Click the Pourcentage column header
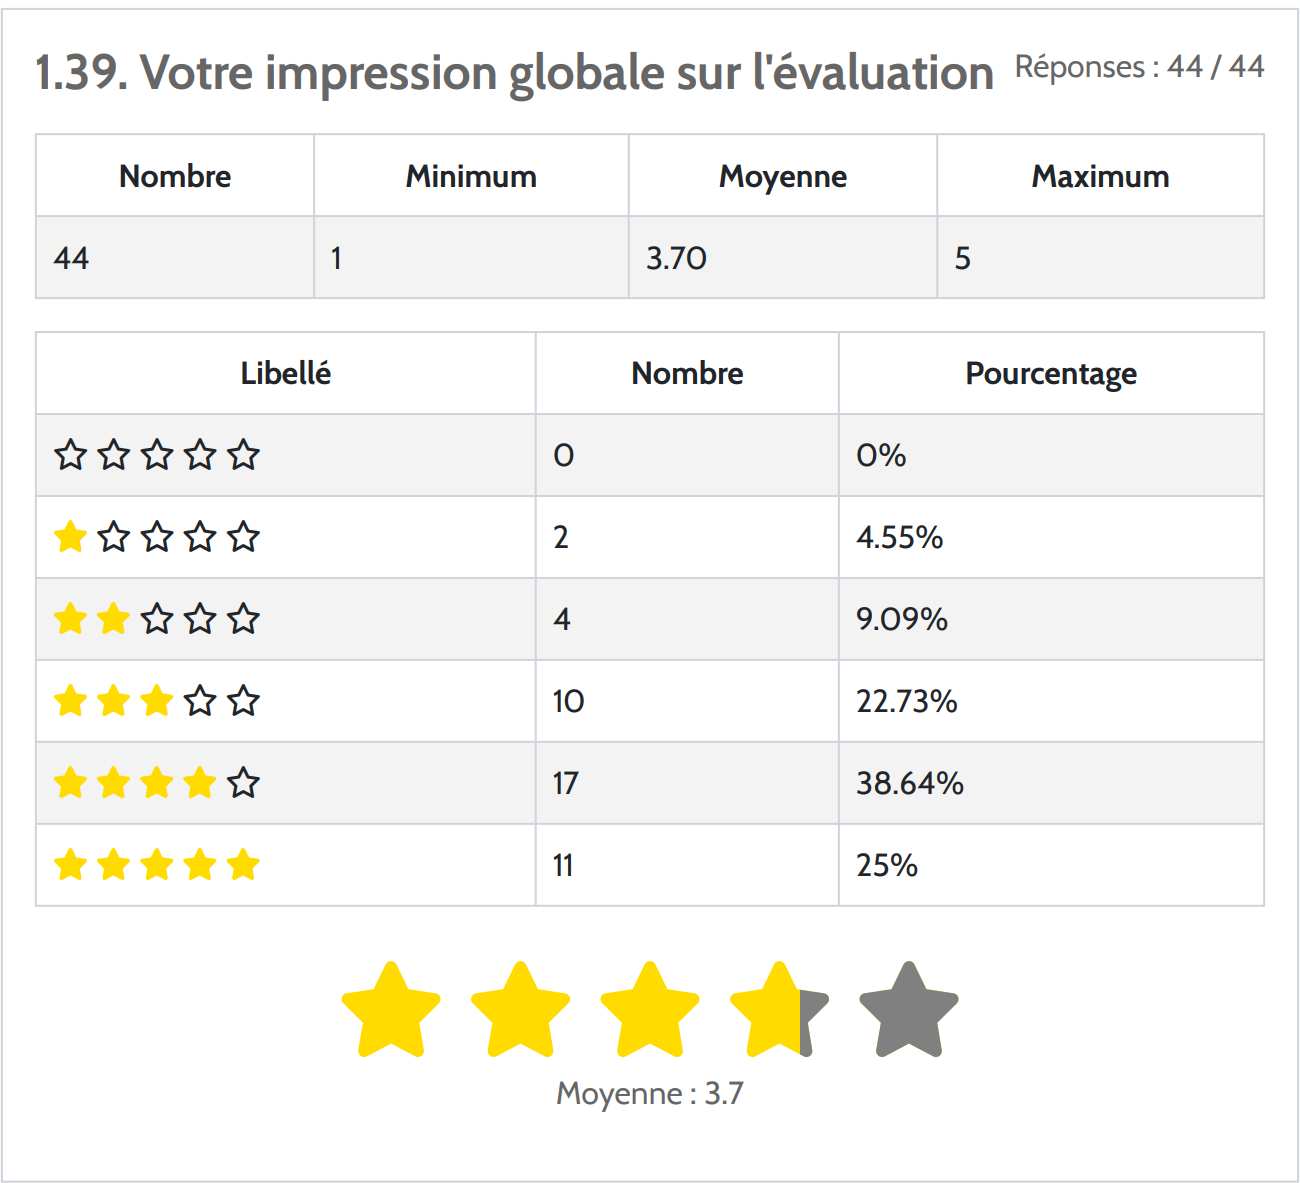 (1050, 373)
